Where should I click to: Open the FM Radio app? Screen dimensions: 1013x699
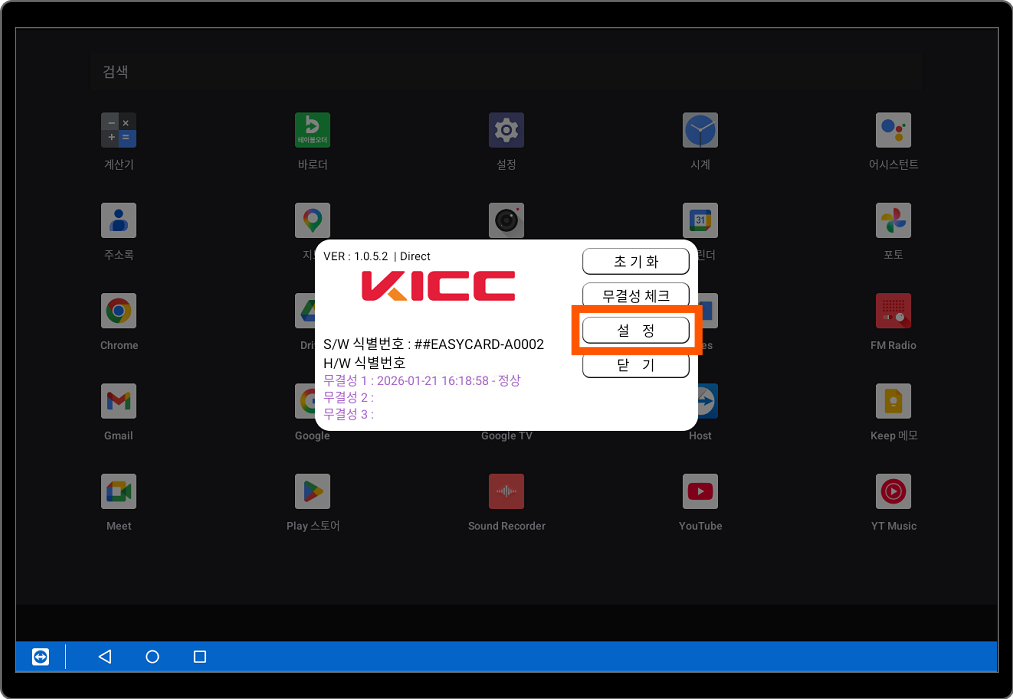(893, 311)
